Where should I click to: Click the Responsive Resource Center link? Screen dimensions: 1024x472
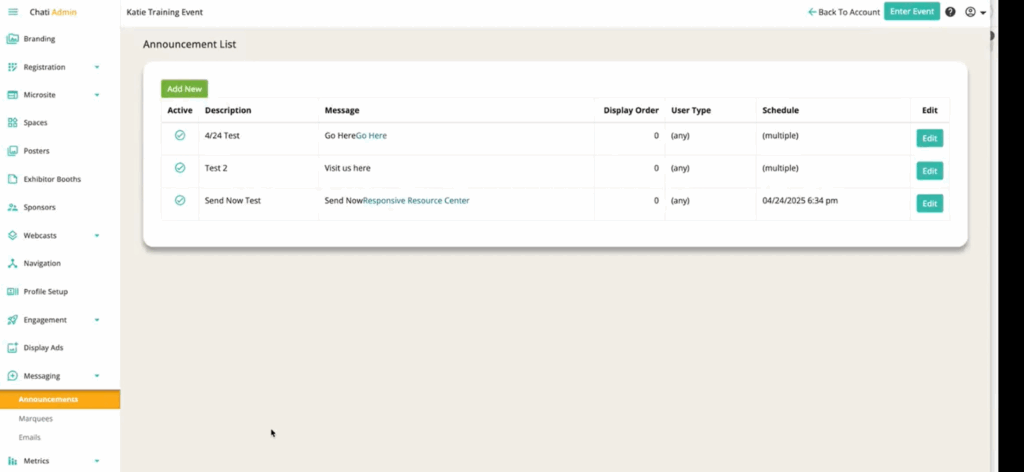point(416,200)
